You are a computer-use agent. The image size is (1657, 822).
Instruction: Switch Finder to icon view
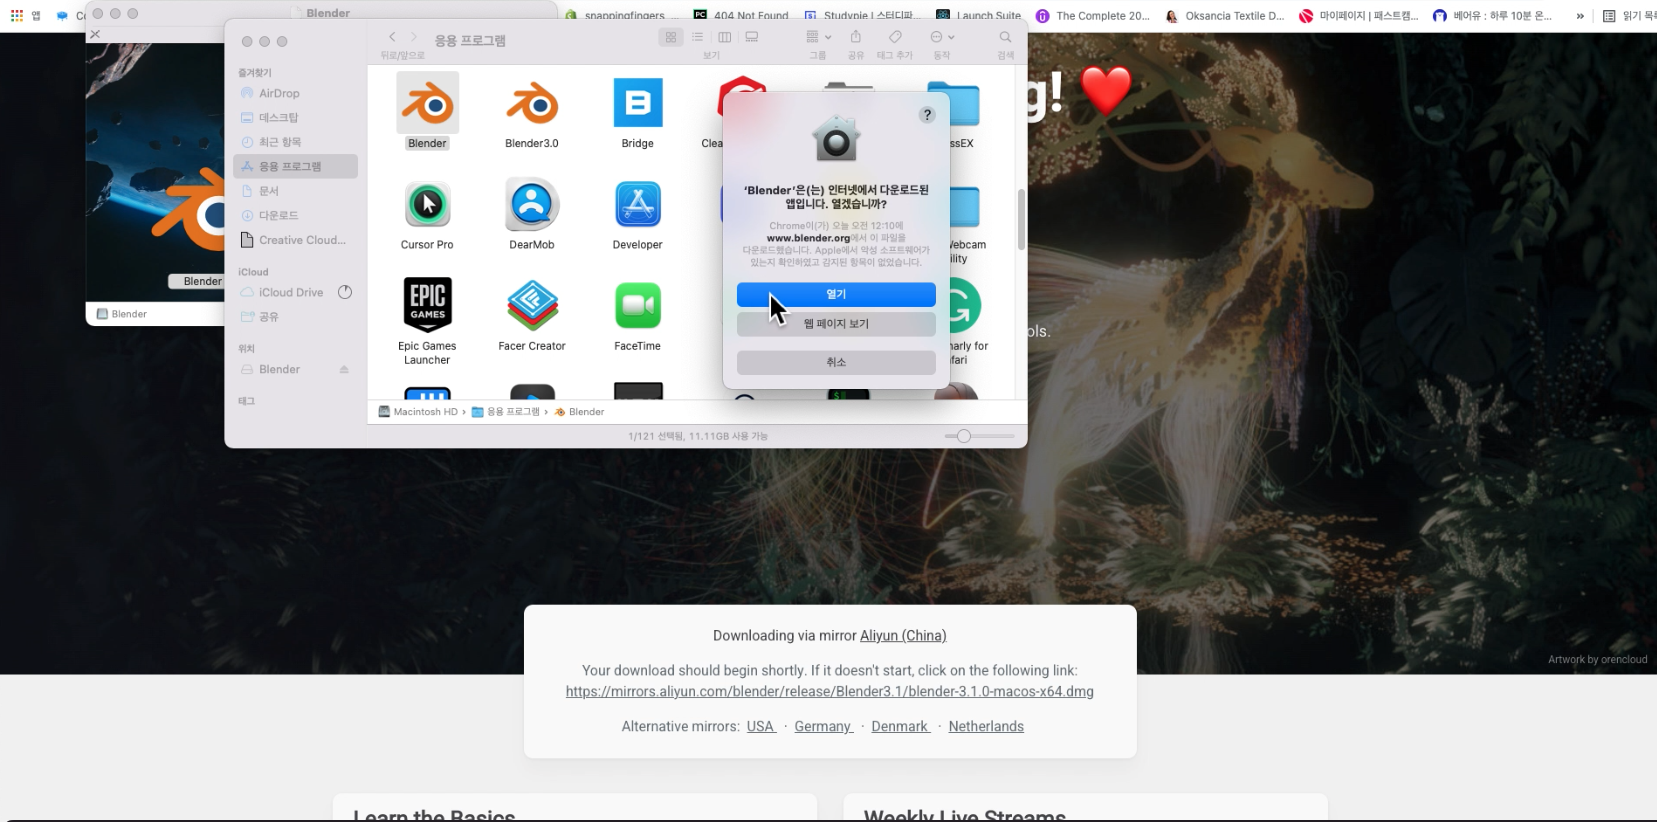(x=671, y=37)
